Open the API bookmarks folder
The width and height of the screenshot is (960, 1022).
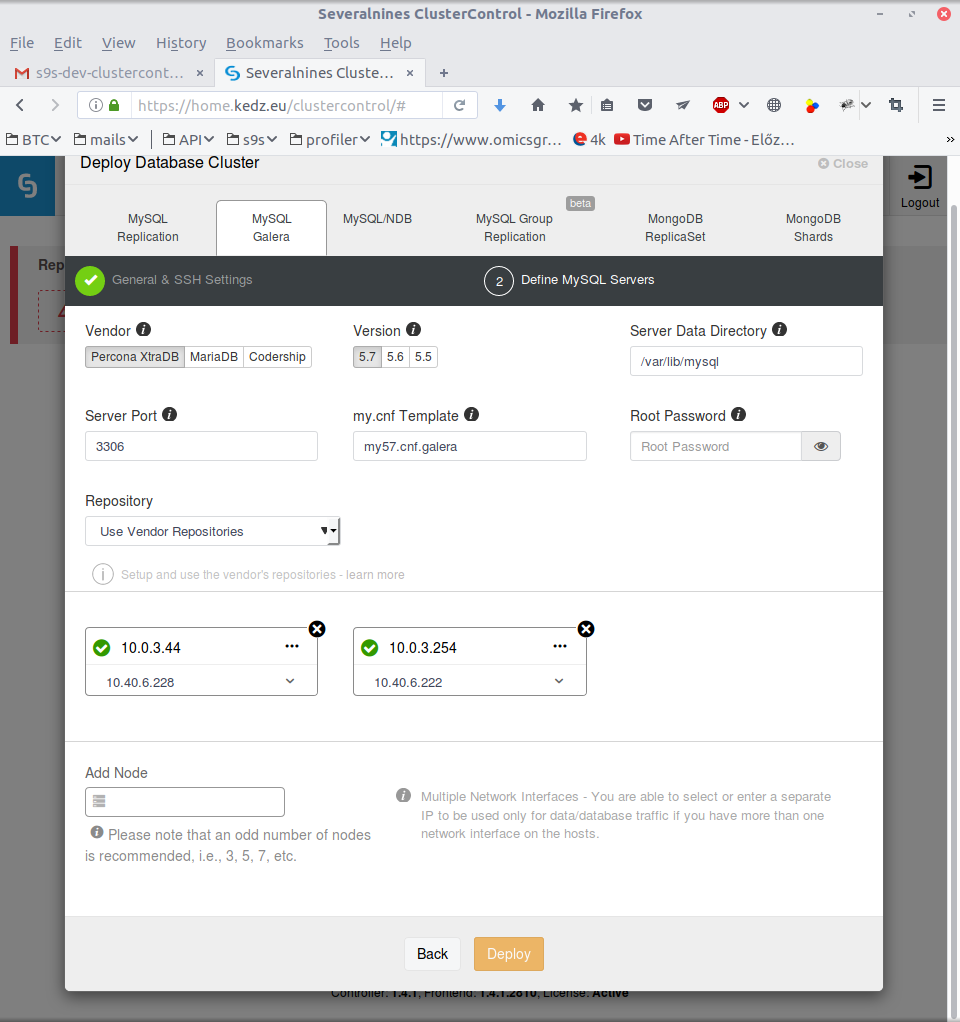188,139
